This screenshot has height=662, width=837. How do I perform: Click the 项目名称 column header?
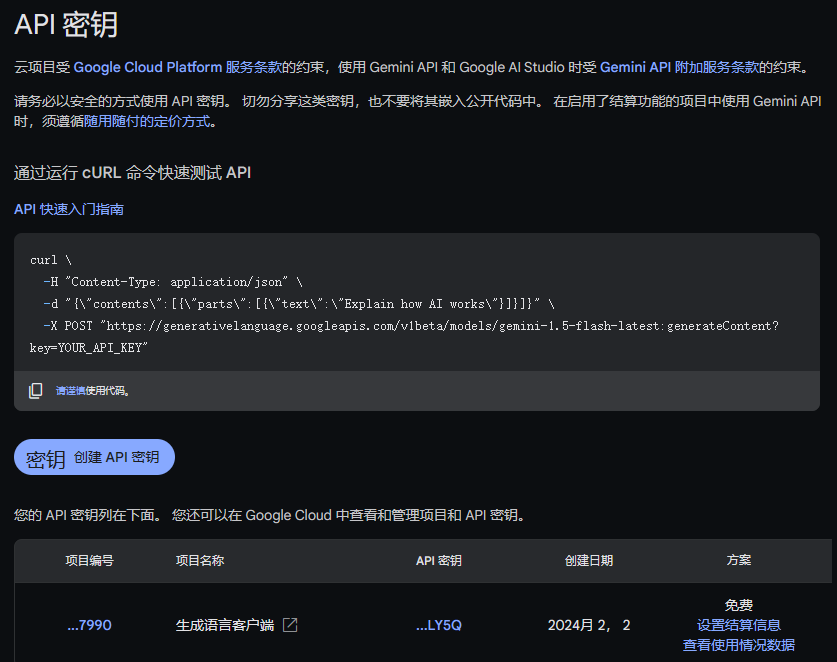point(200,561)
